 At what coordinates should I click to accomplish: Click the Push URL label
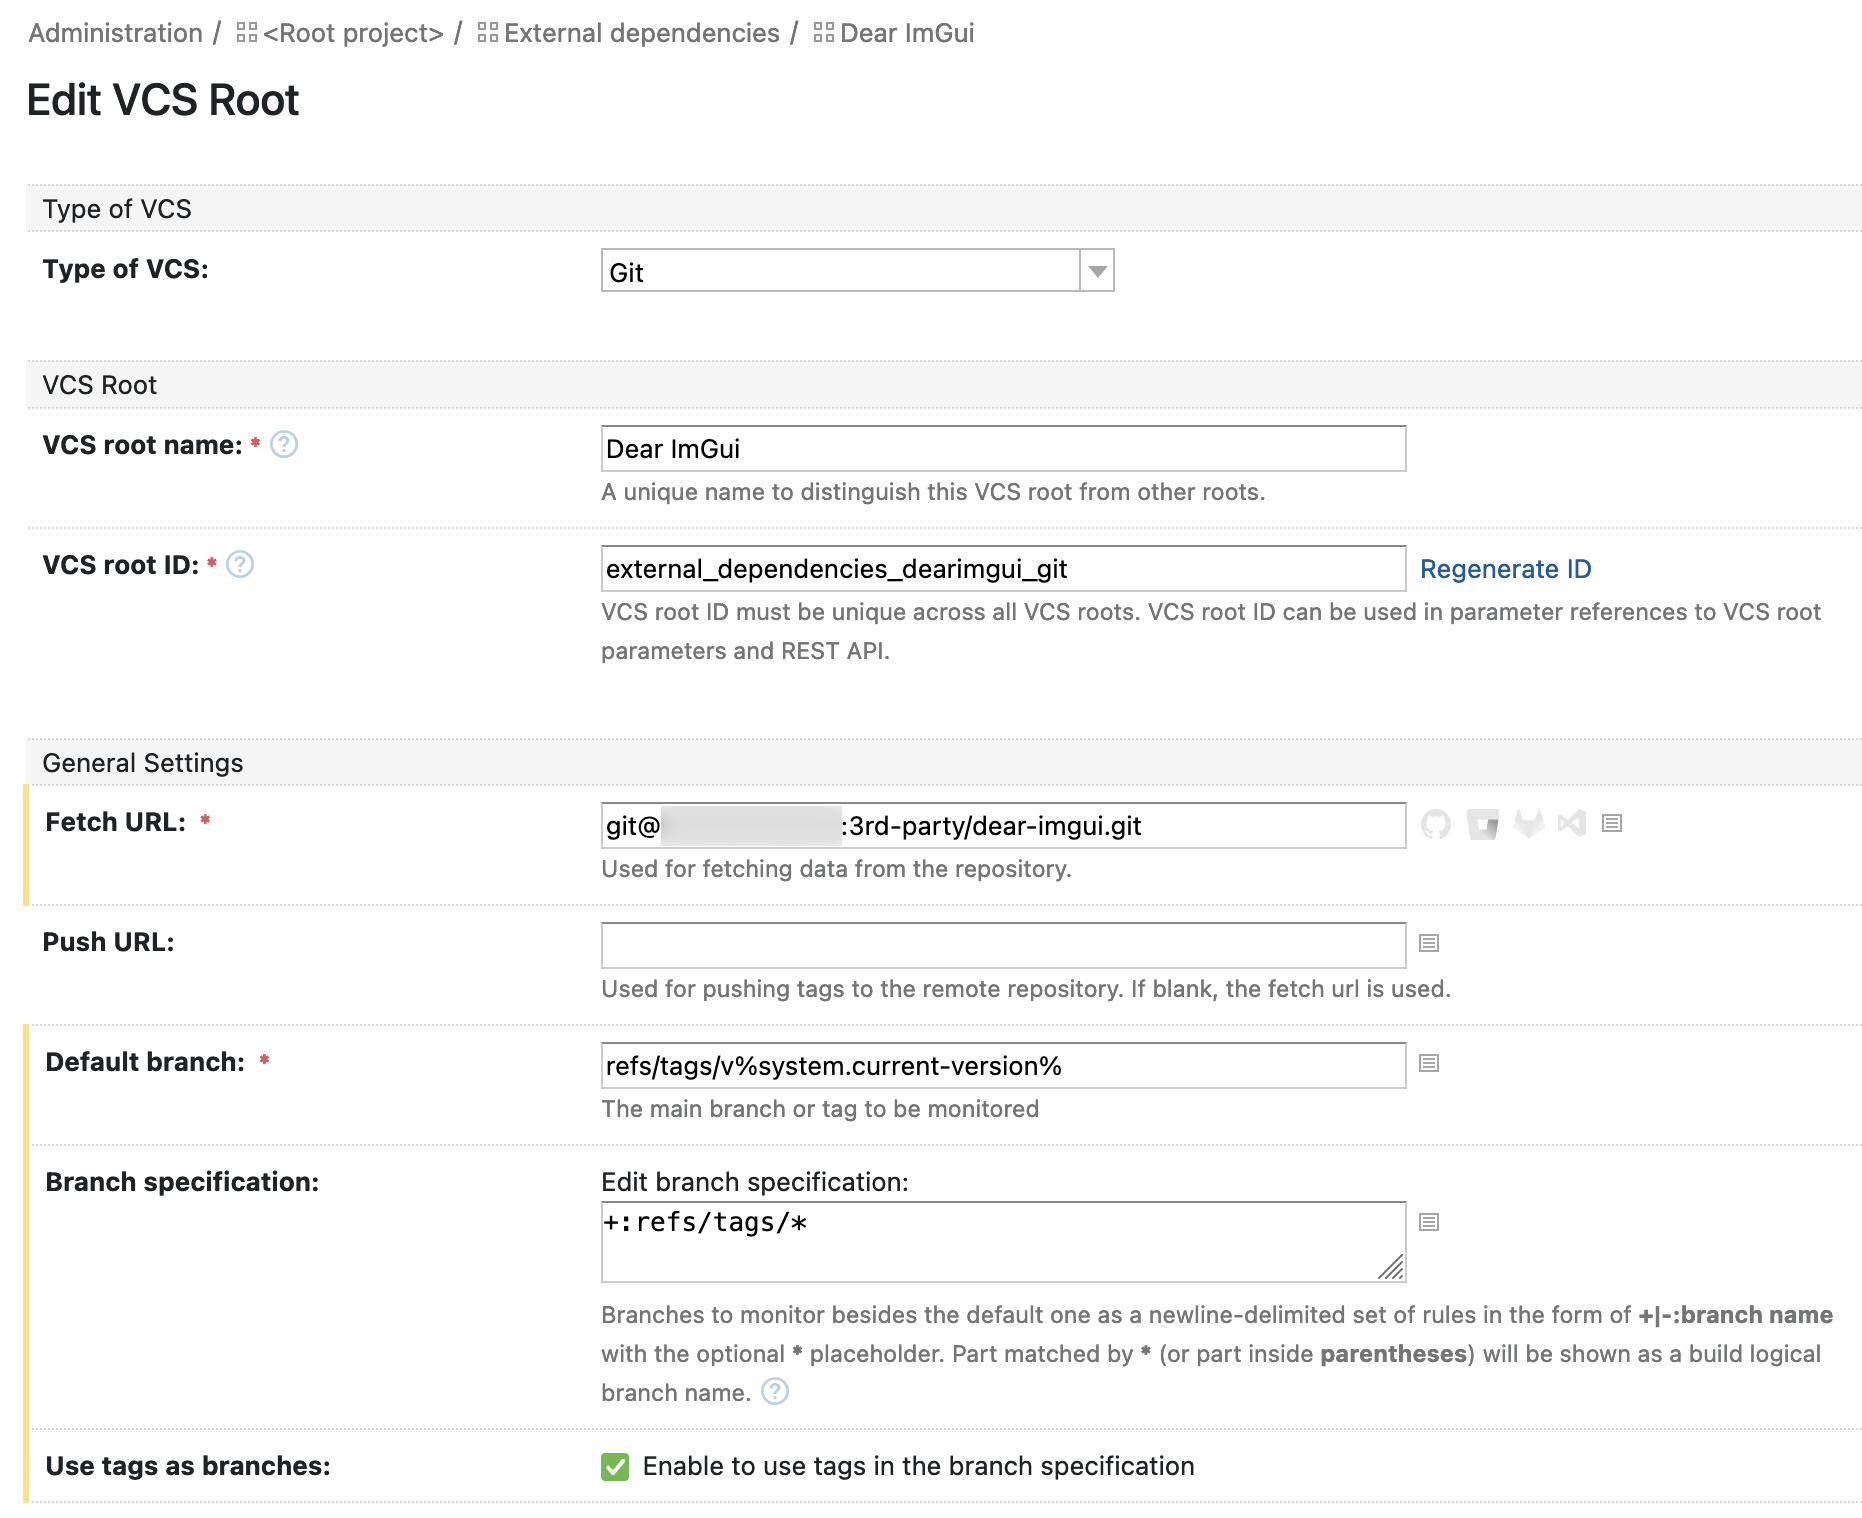(x=108, y=942)
